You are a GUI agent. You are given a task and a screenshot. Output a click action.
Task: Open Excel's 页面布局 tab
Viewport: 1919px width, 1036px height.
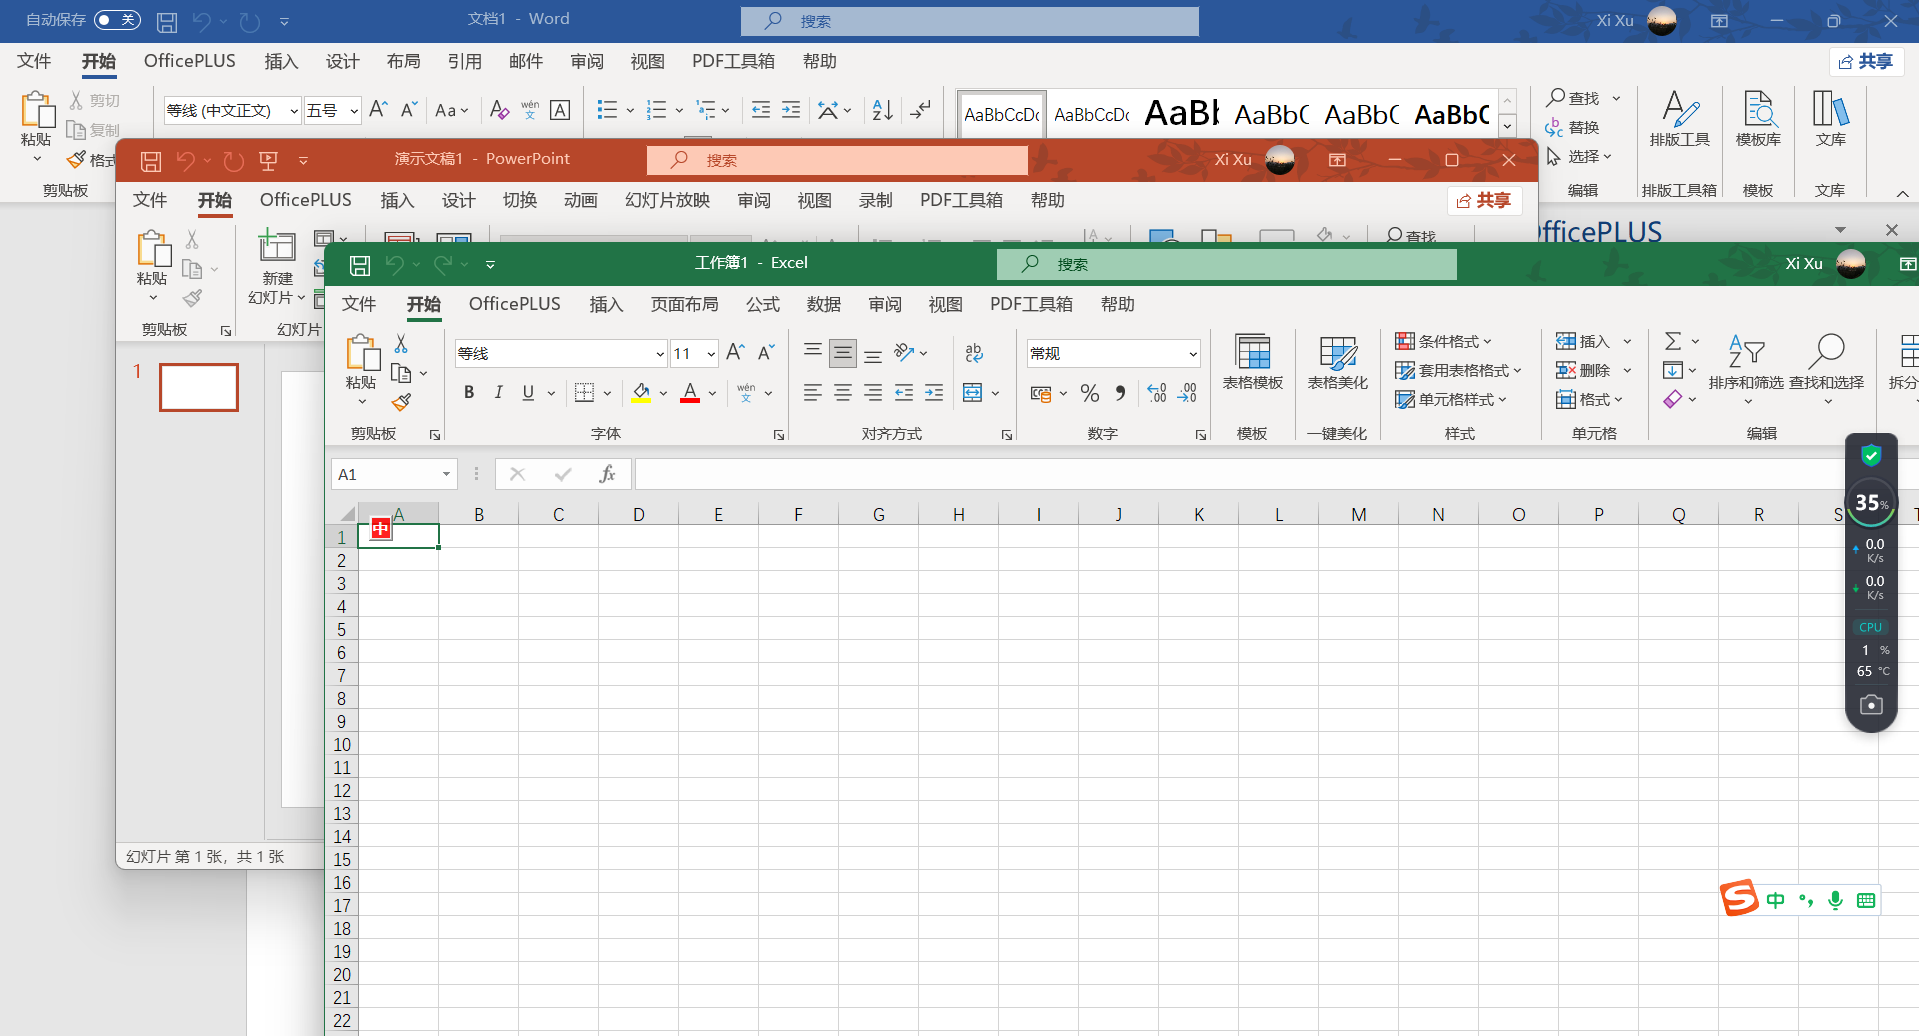point(684,304)
